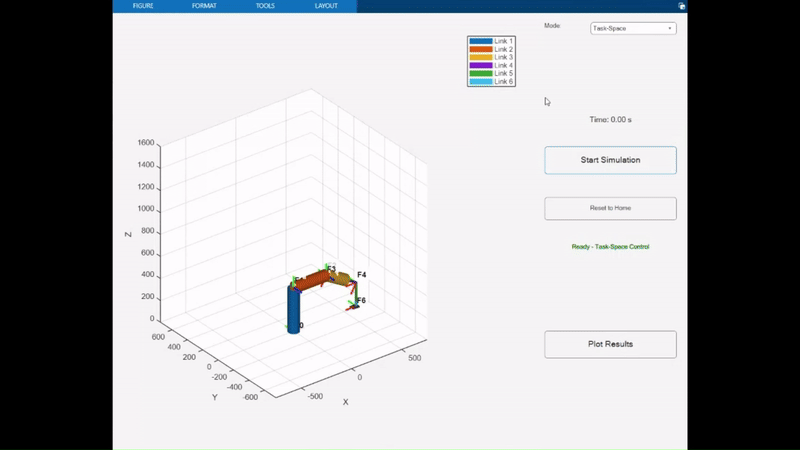
Task: Open the TOOLS tab
Action: click(x=265, y=6)
